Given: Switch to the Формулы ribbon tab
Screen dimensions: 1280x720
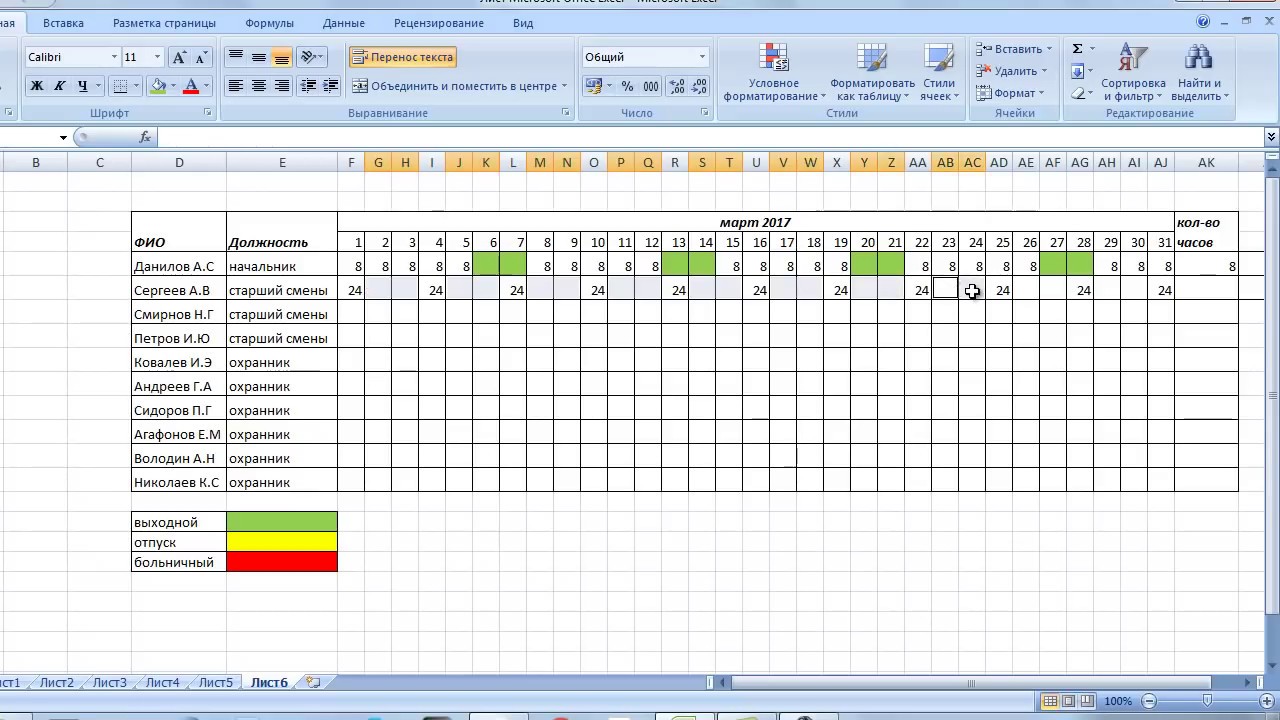Looking at the screenshot, I should click(x=269, y=23).
